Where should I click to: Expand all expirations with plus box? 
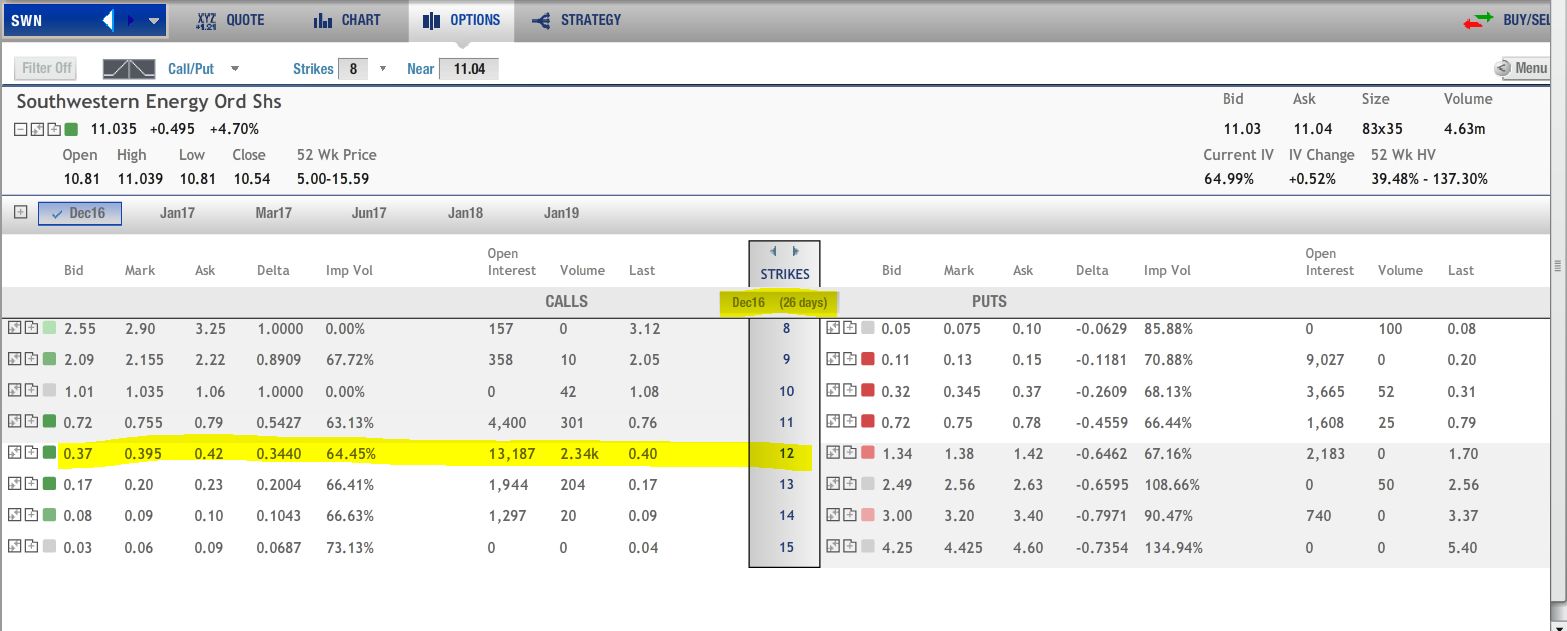point(20,212)
